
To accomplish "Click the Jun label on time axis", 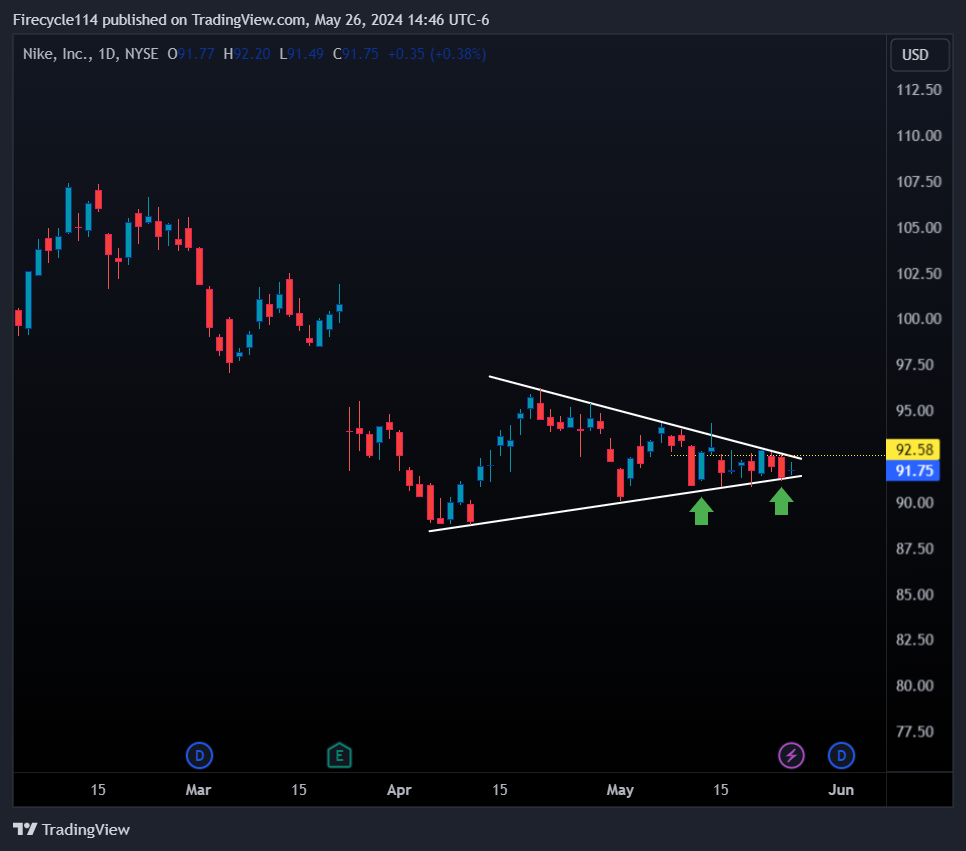I will [x=841, y=790].
